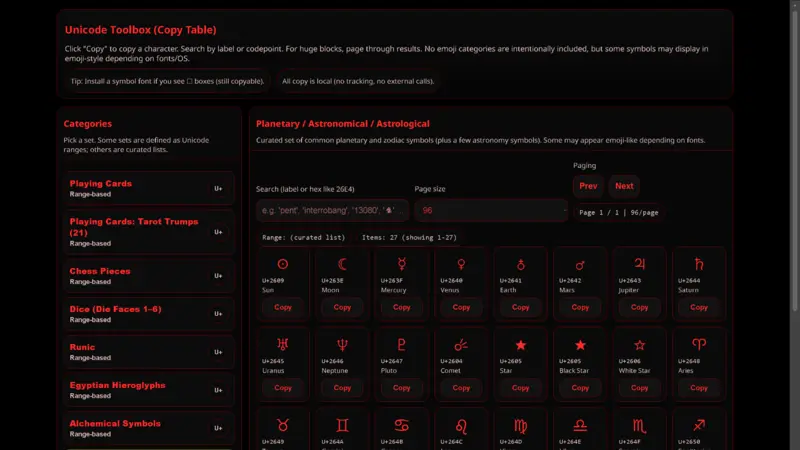
Task: Select the Runic category
Action: (x=149, y=352)
